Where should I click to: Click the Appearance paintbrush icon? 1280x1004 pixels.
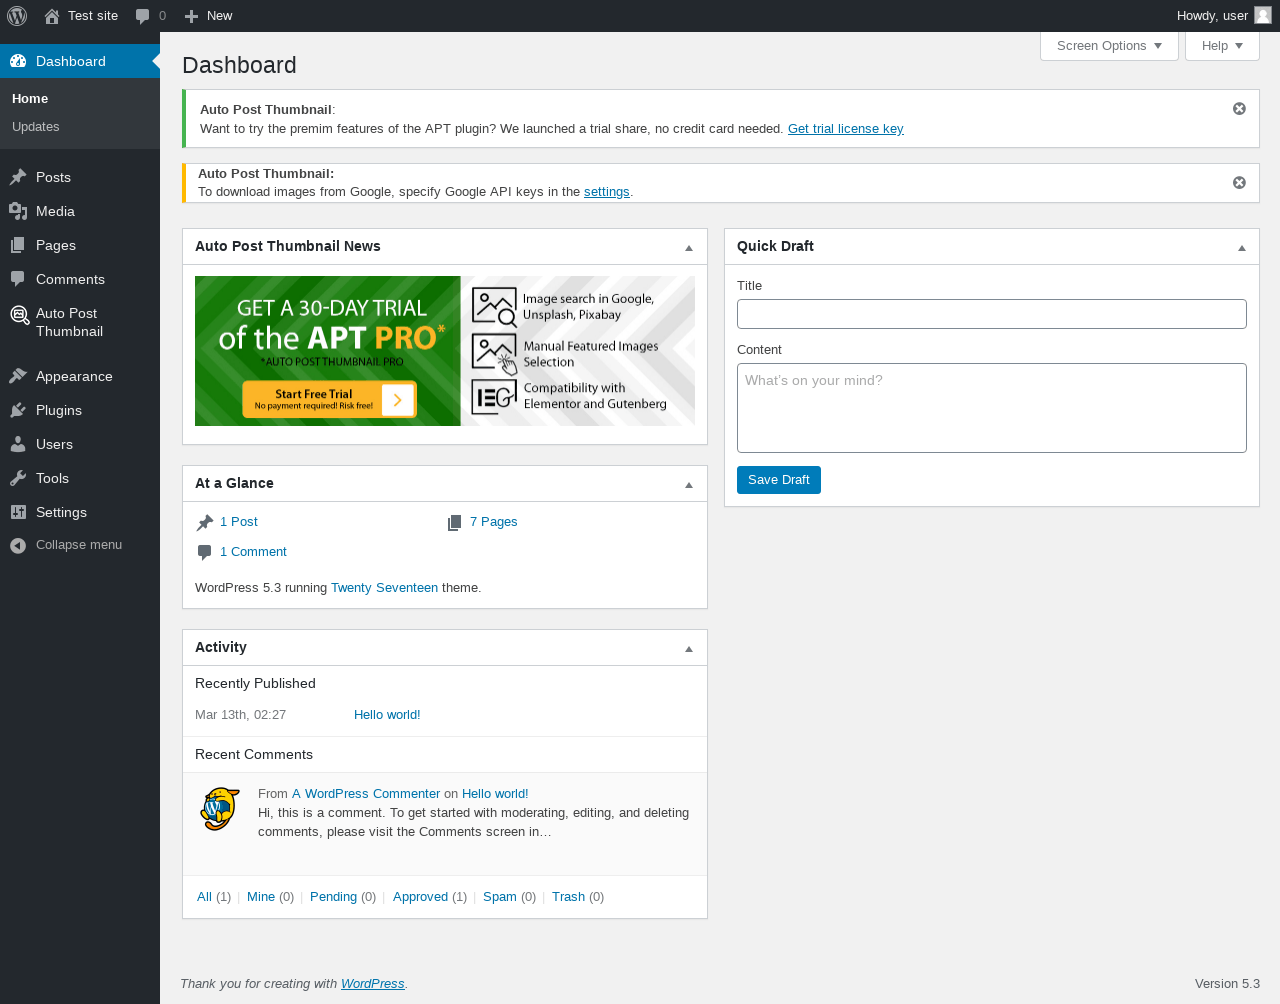click(x=18, y=376)
